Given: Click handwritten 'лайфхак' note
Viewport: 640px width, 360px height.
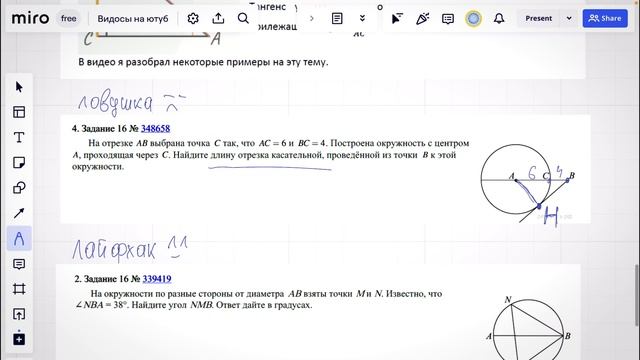Looking at the screenshot, I should 114,250.
